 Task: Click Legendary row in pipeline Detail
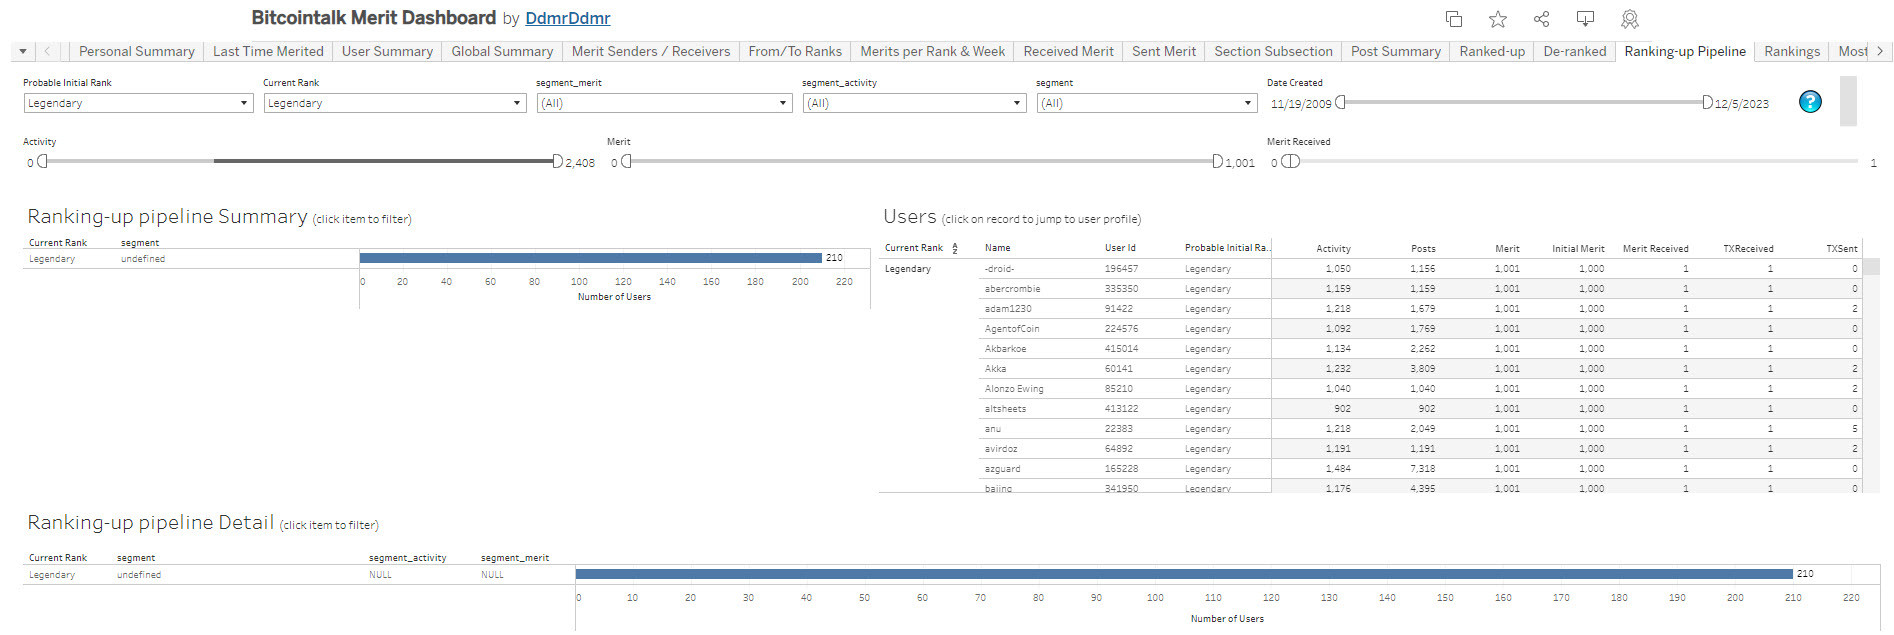click(52, 575)
